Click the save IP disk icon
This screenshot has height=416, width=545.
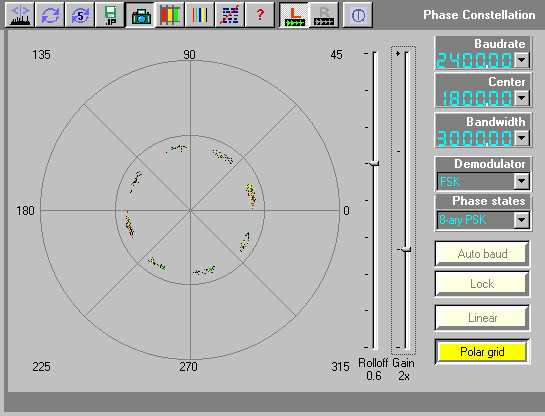[110, 15]
